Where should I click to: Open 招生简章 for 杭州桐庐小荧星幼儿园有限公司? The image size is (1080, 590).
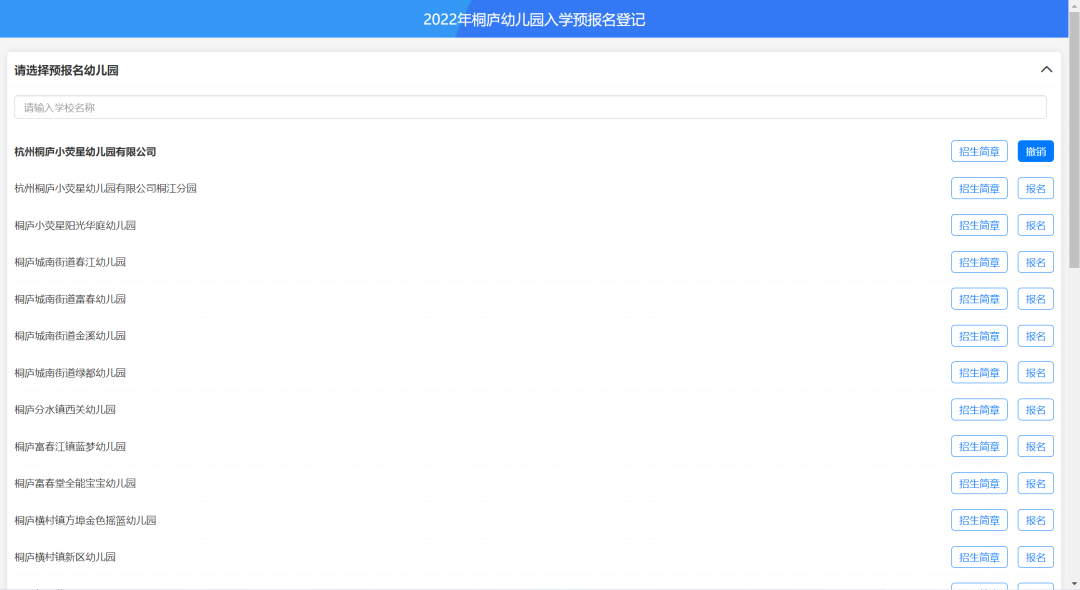click(x=979, y=151)
